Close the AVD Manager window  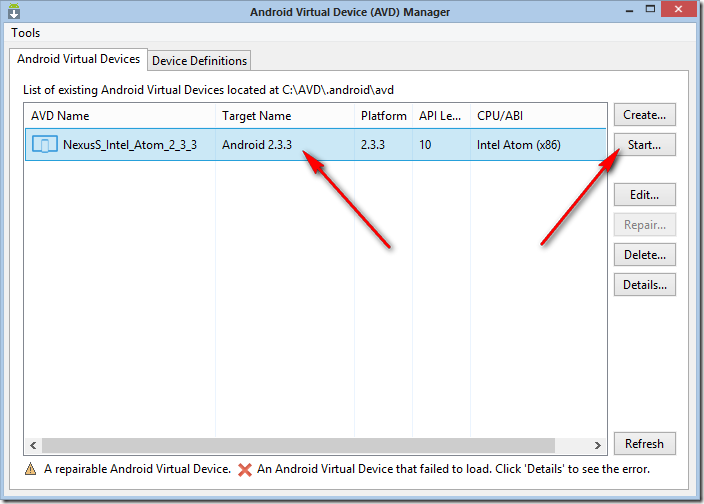678,9
